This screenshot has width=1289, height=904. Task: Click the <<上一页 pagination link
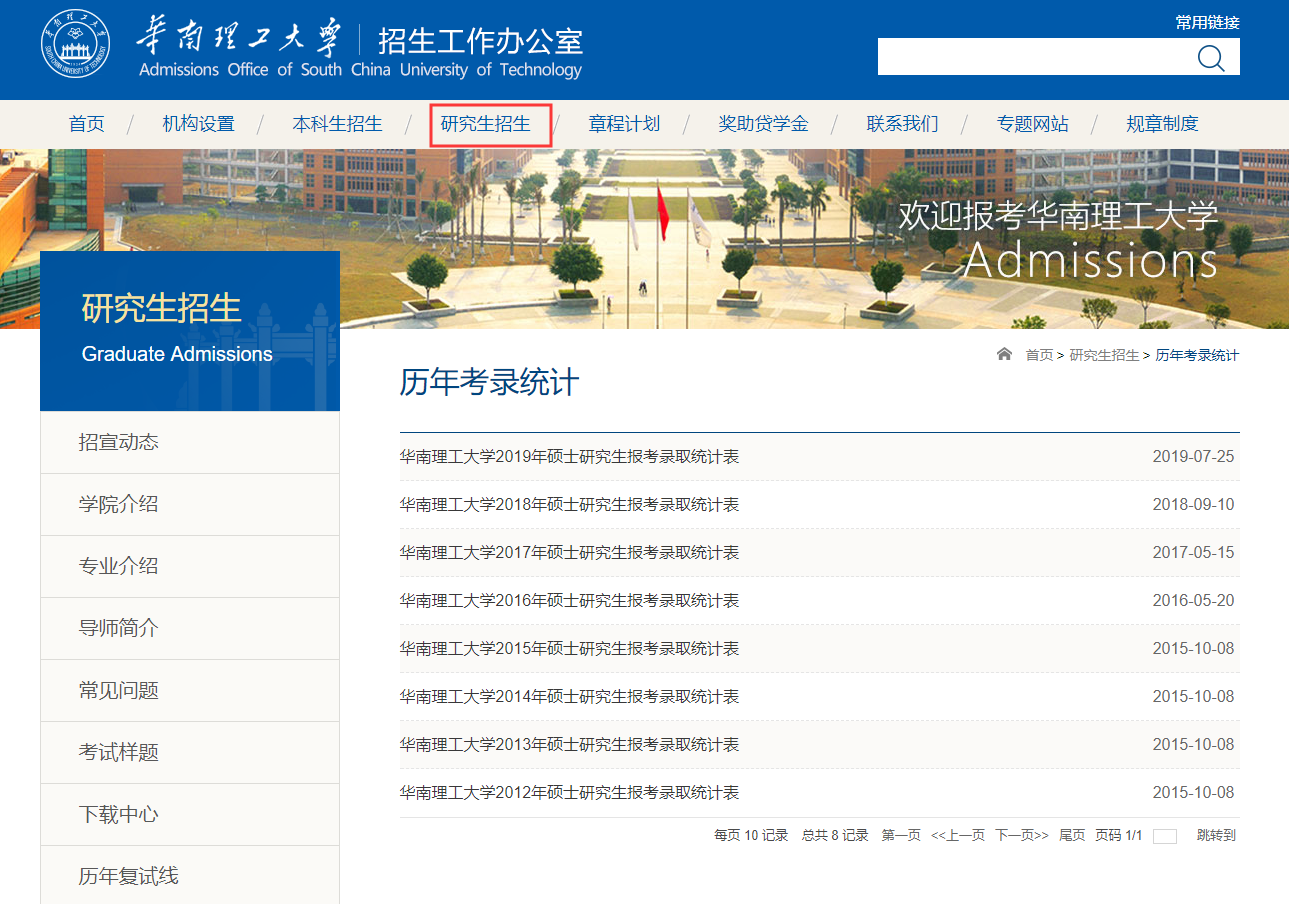[x=958, y=835]
